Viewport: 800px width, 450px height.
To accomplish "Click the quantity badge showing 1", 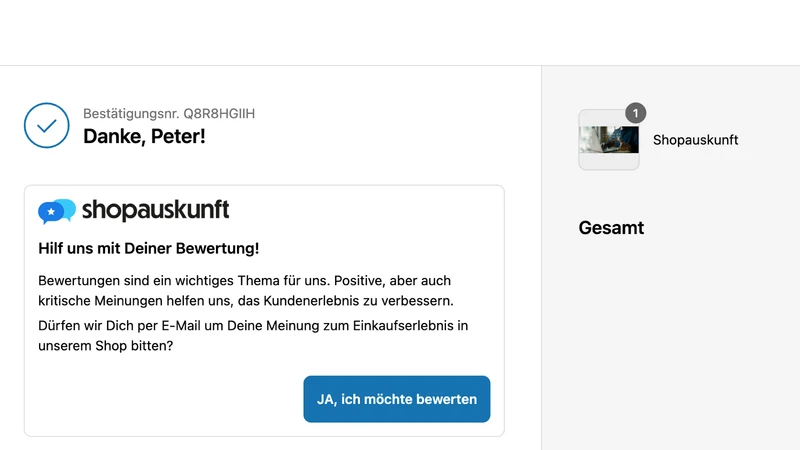I will click(635, 113).
